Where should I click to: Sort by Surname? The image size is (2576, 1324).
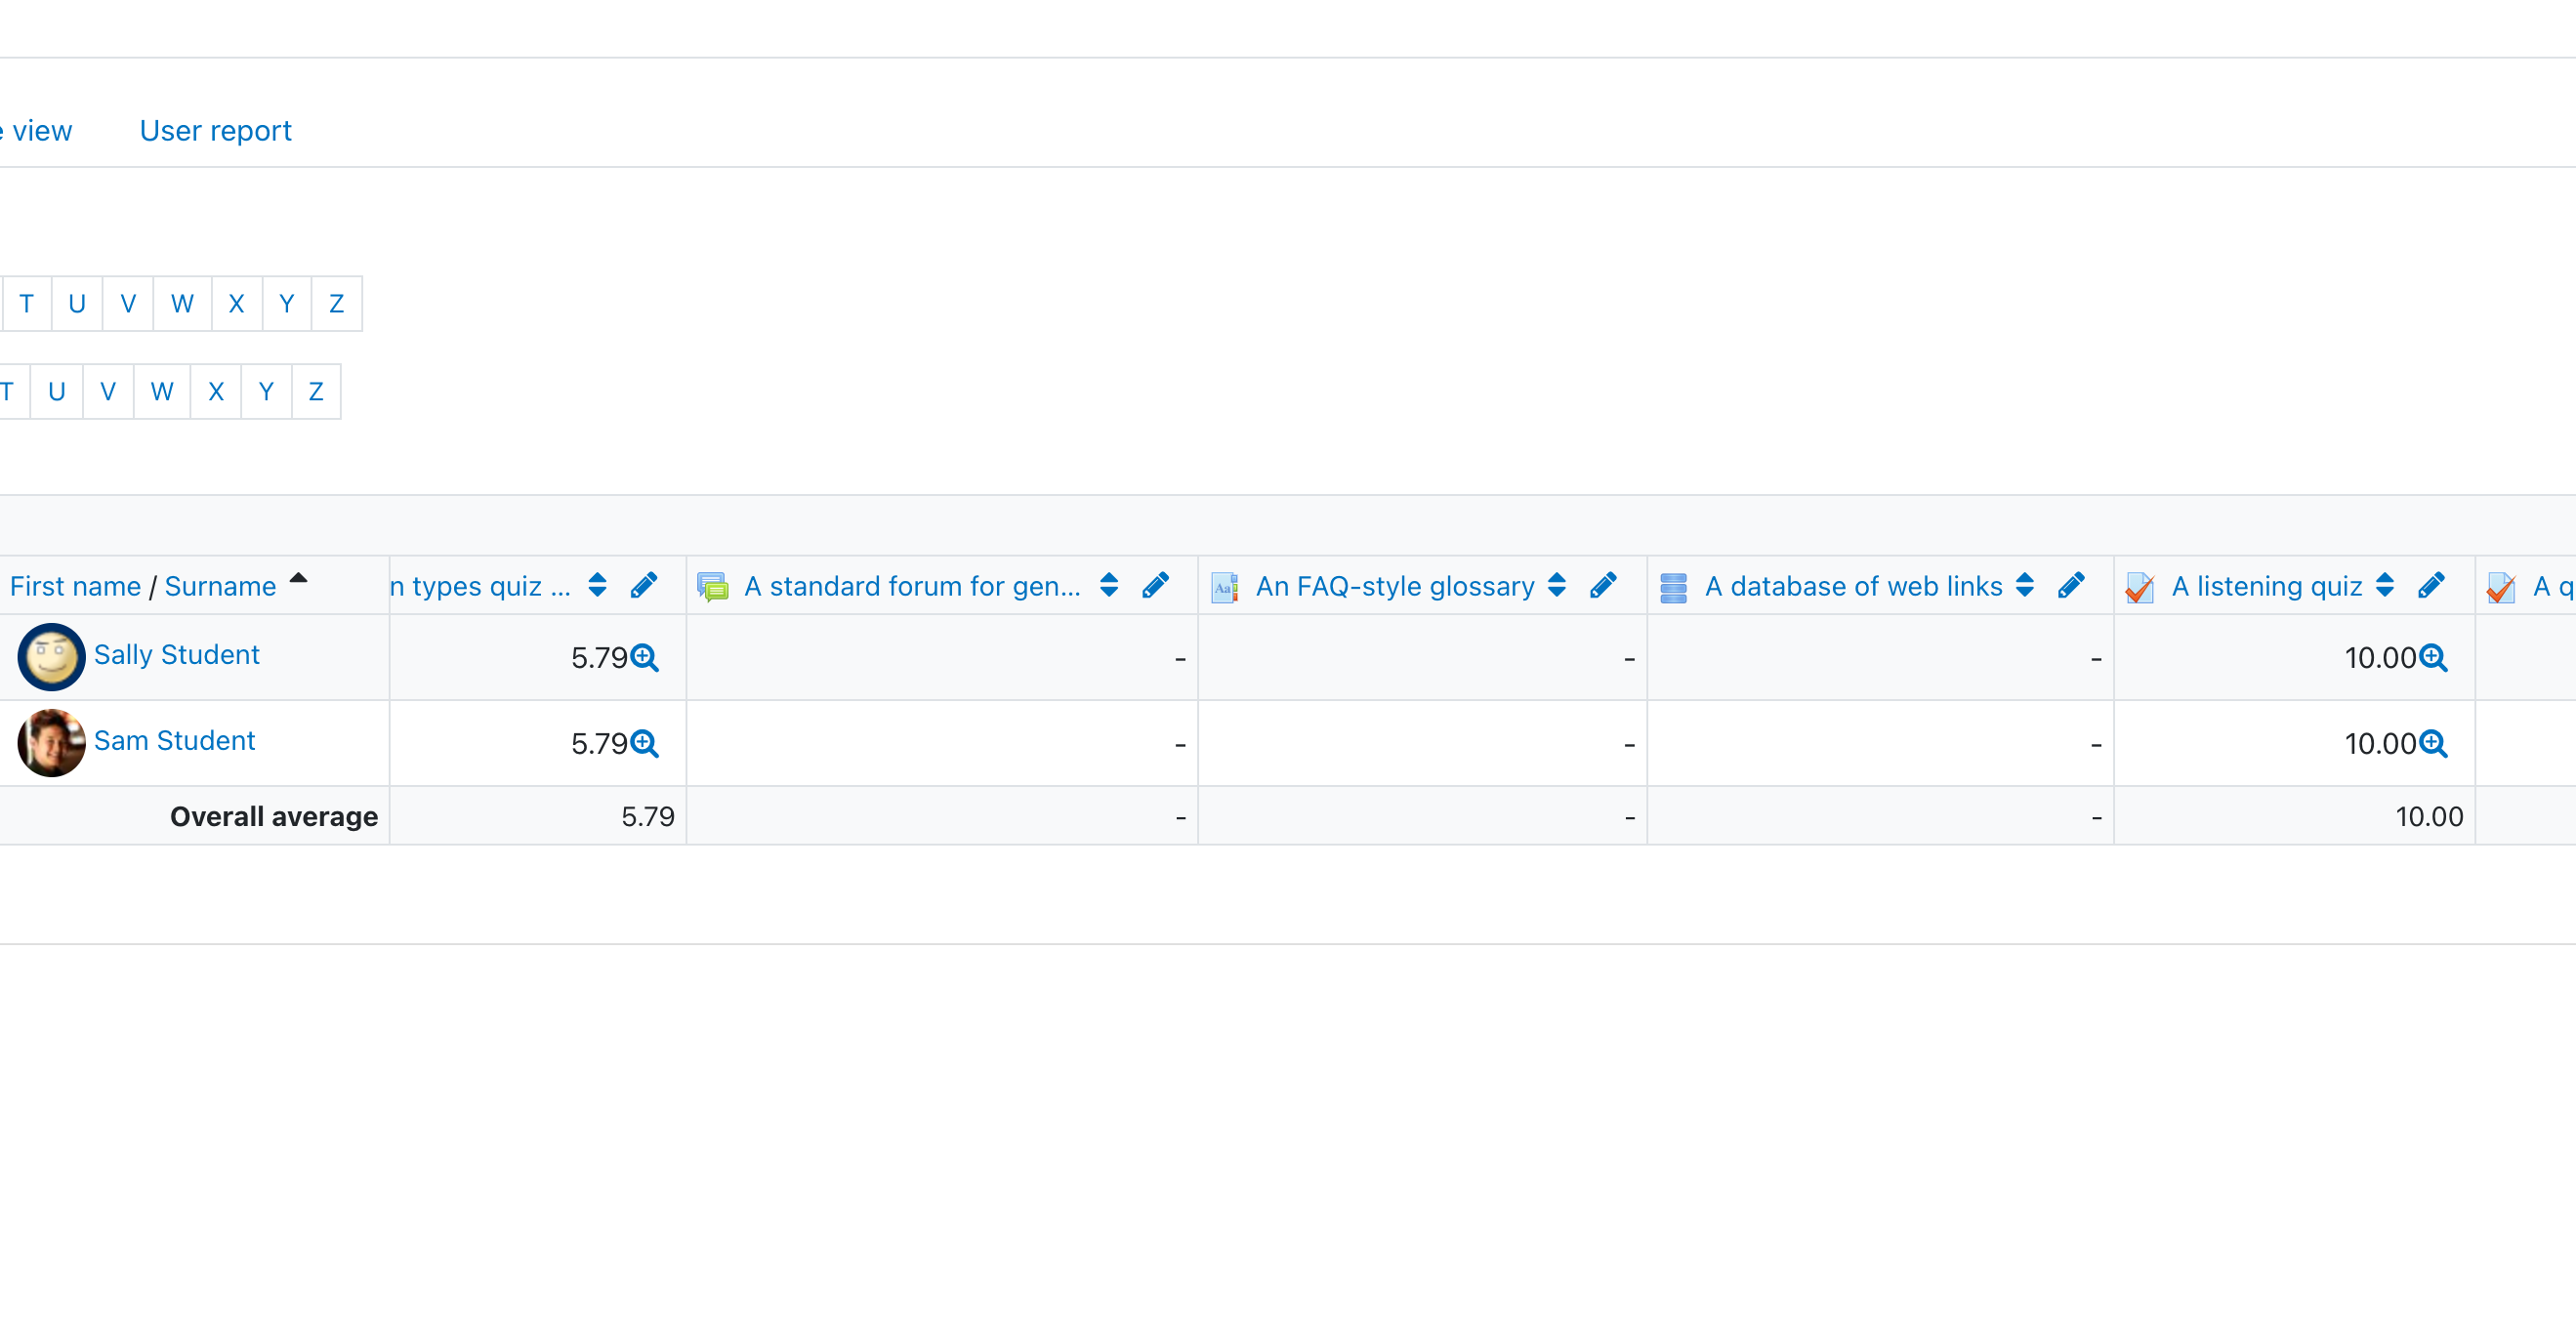220,586
